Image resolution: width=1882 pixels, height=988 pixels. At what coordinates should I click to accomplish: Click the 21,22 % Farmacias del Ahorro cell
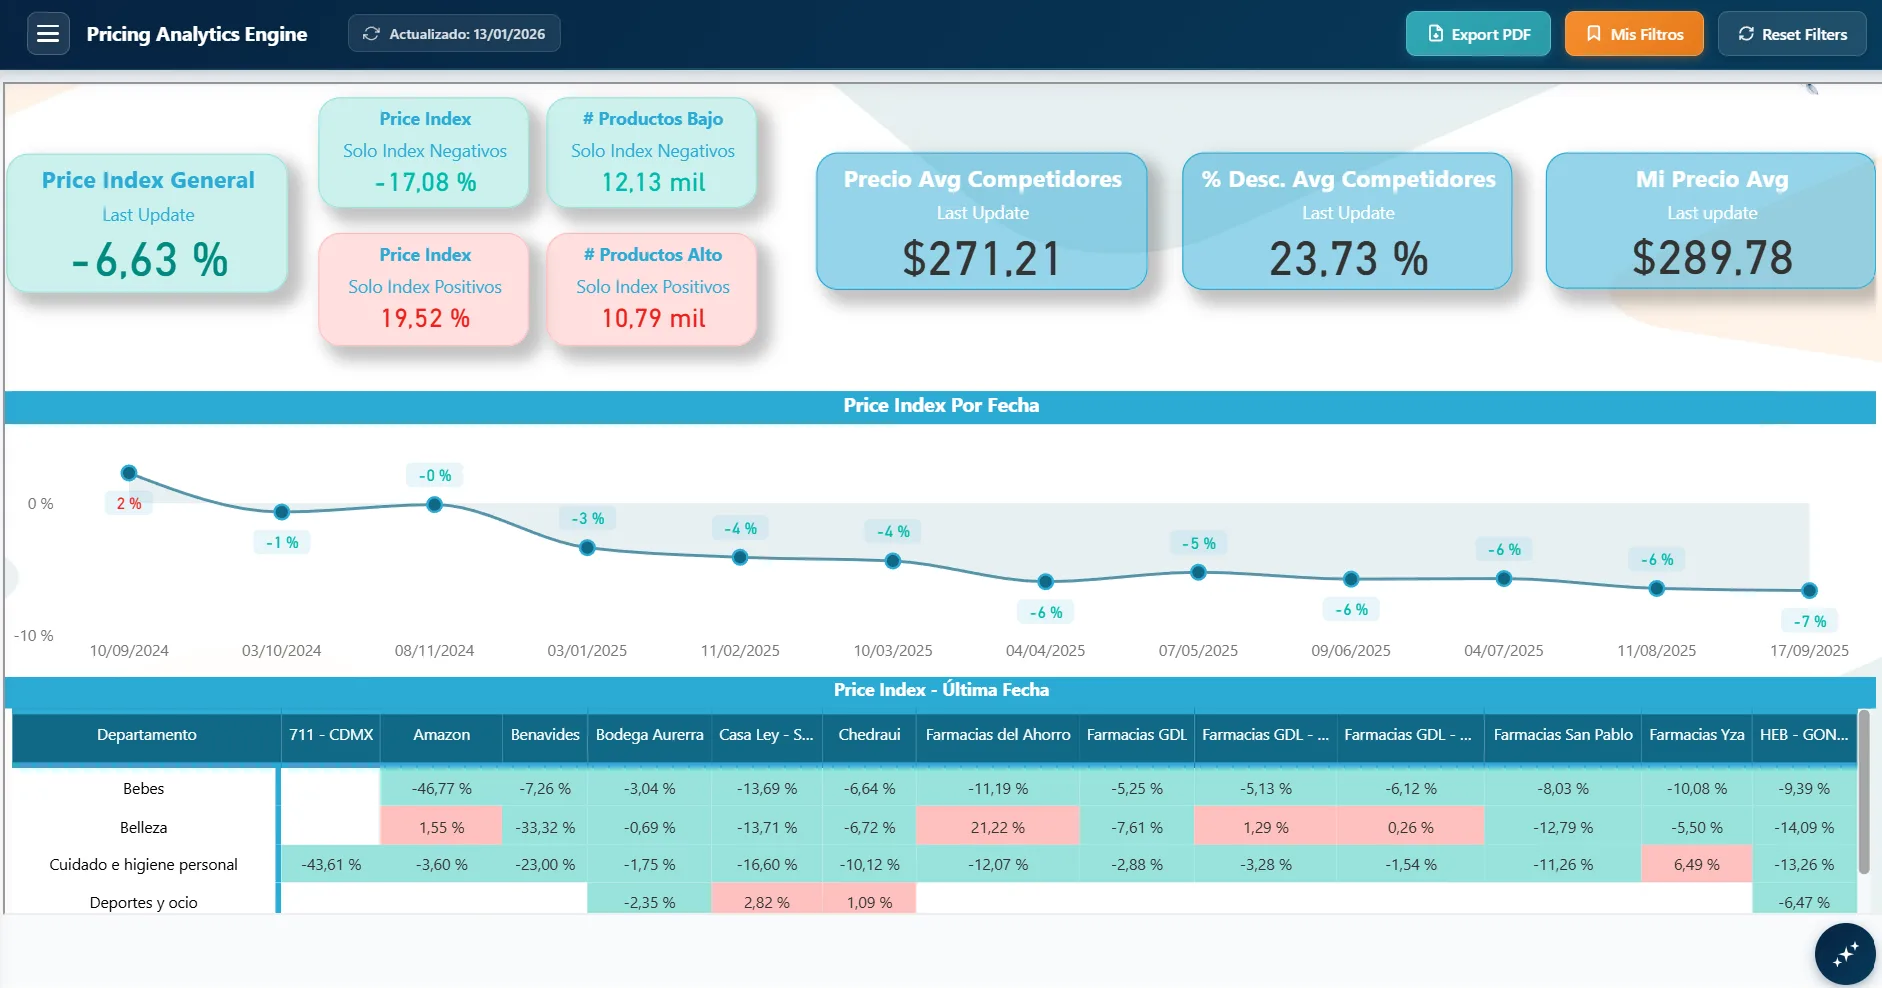coord(998,828)
